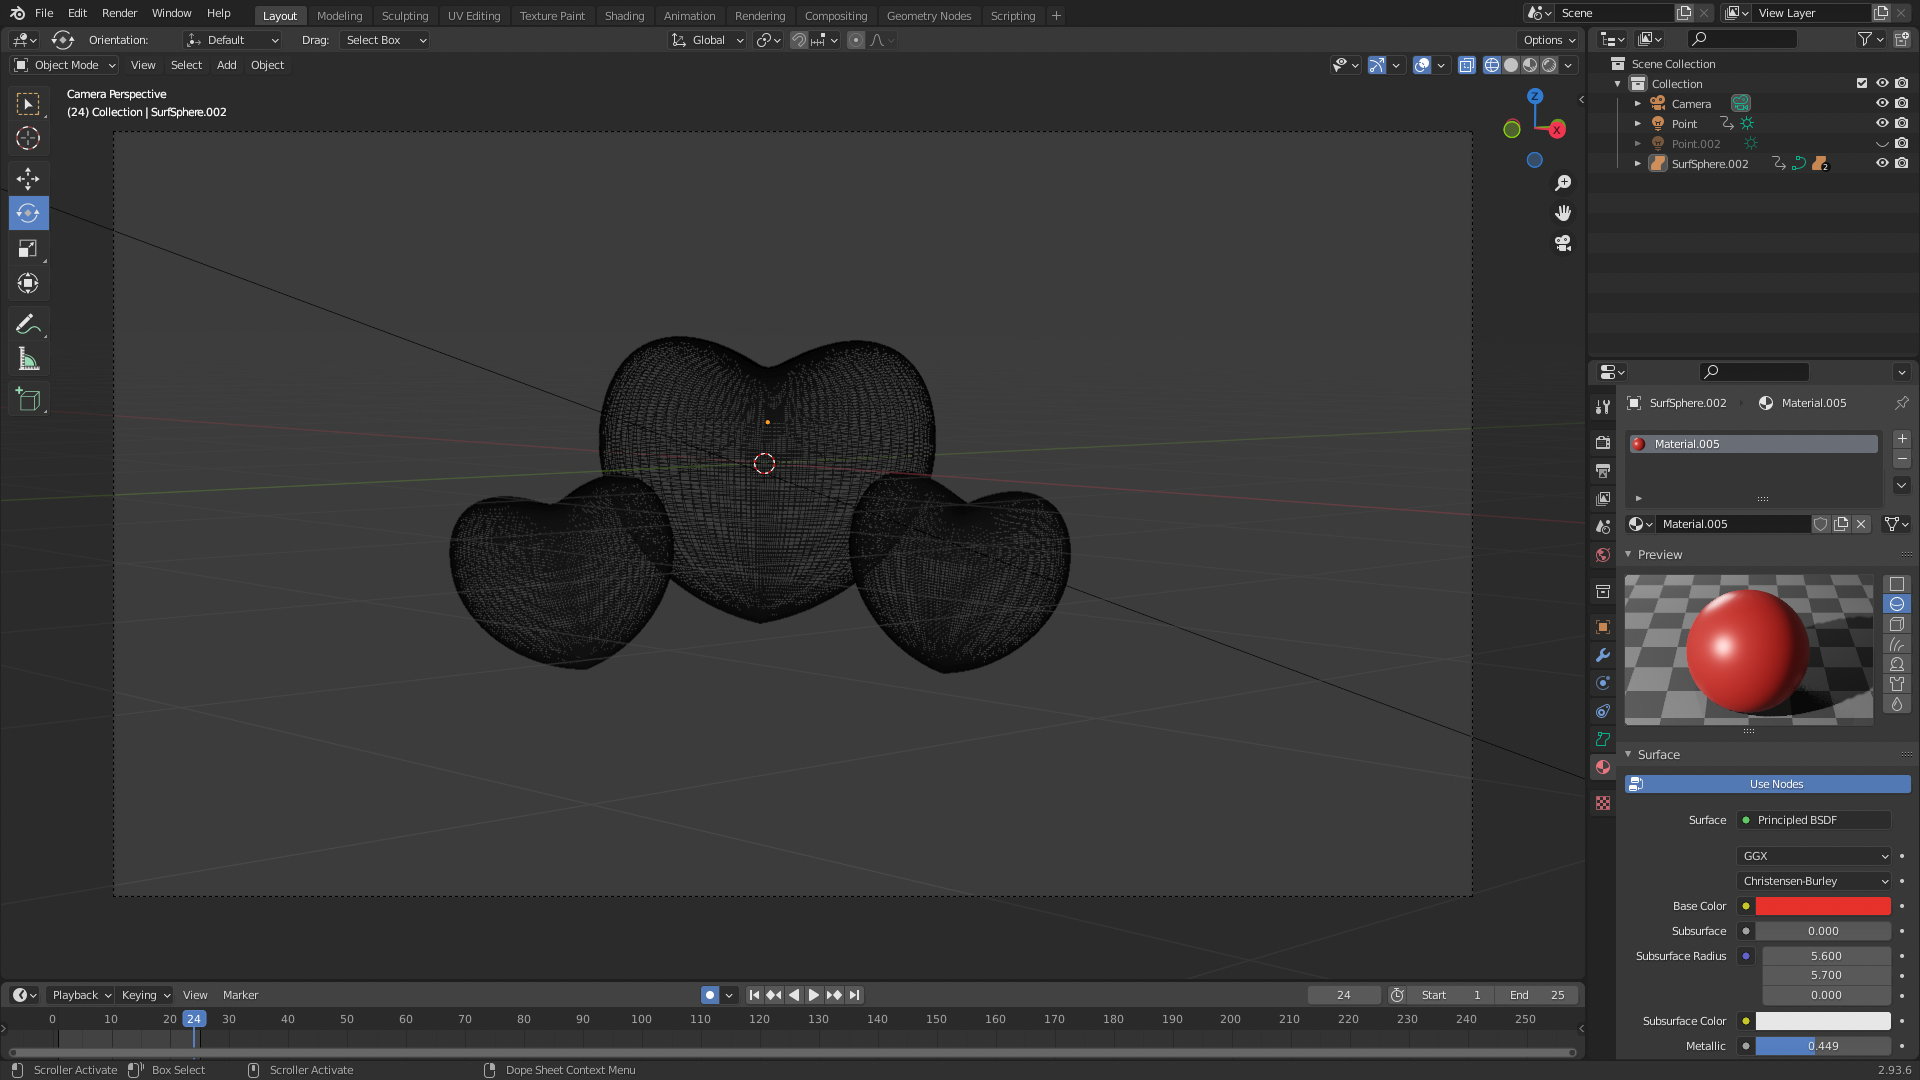Toggle Collection exclude checkbox in outliner
The image size is (1920, 1080).
click(1862, 83)
